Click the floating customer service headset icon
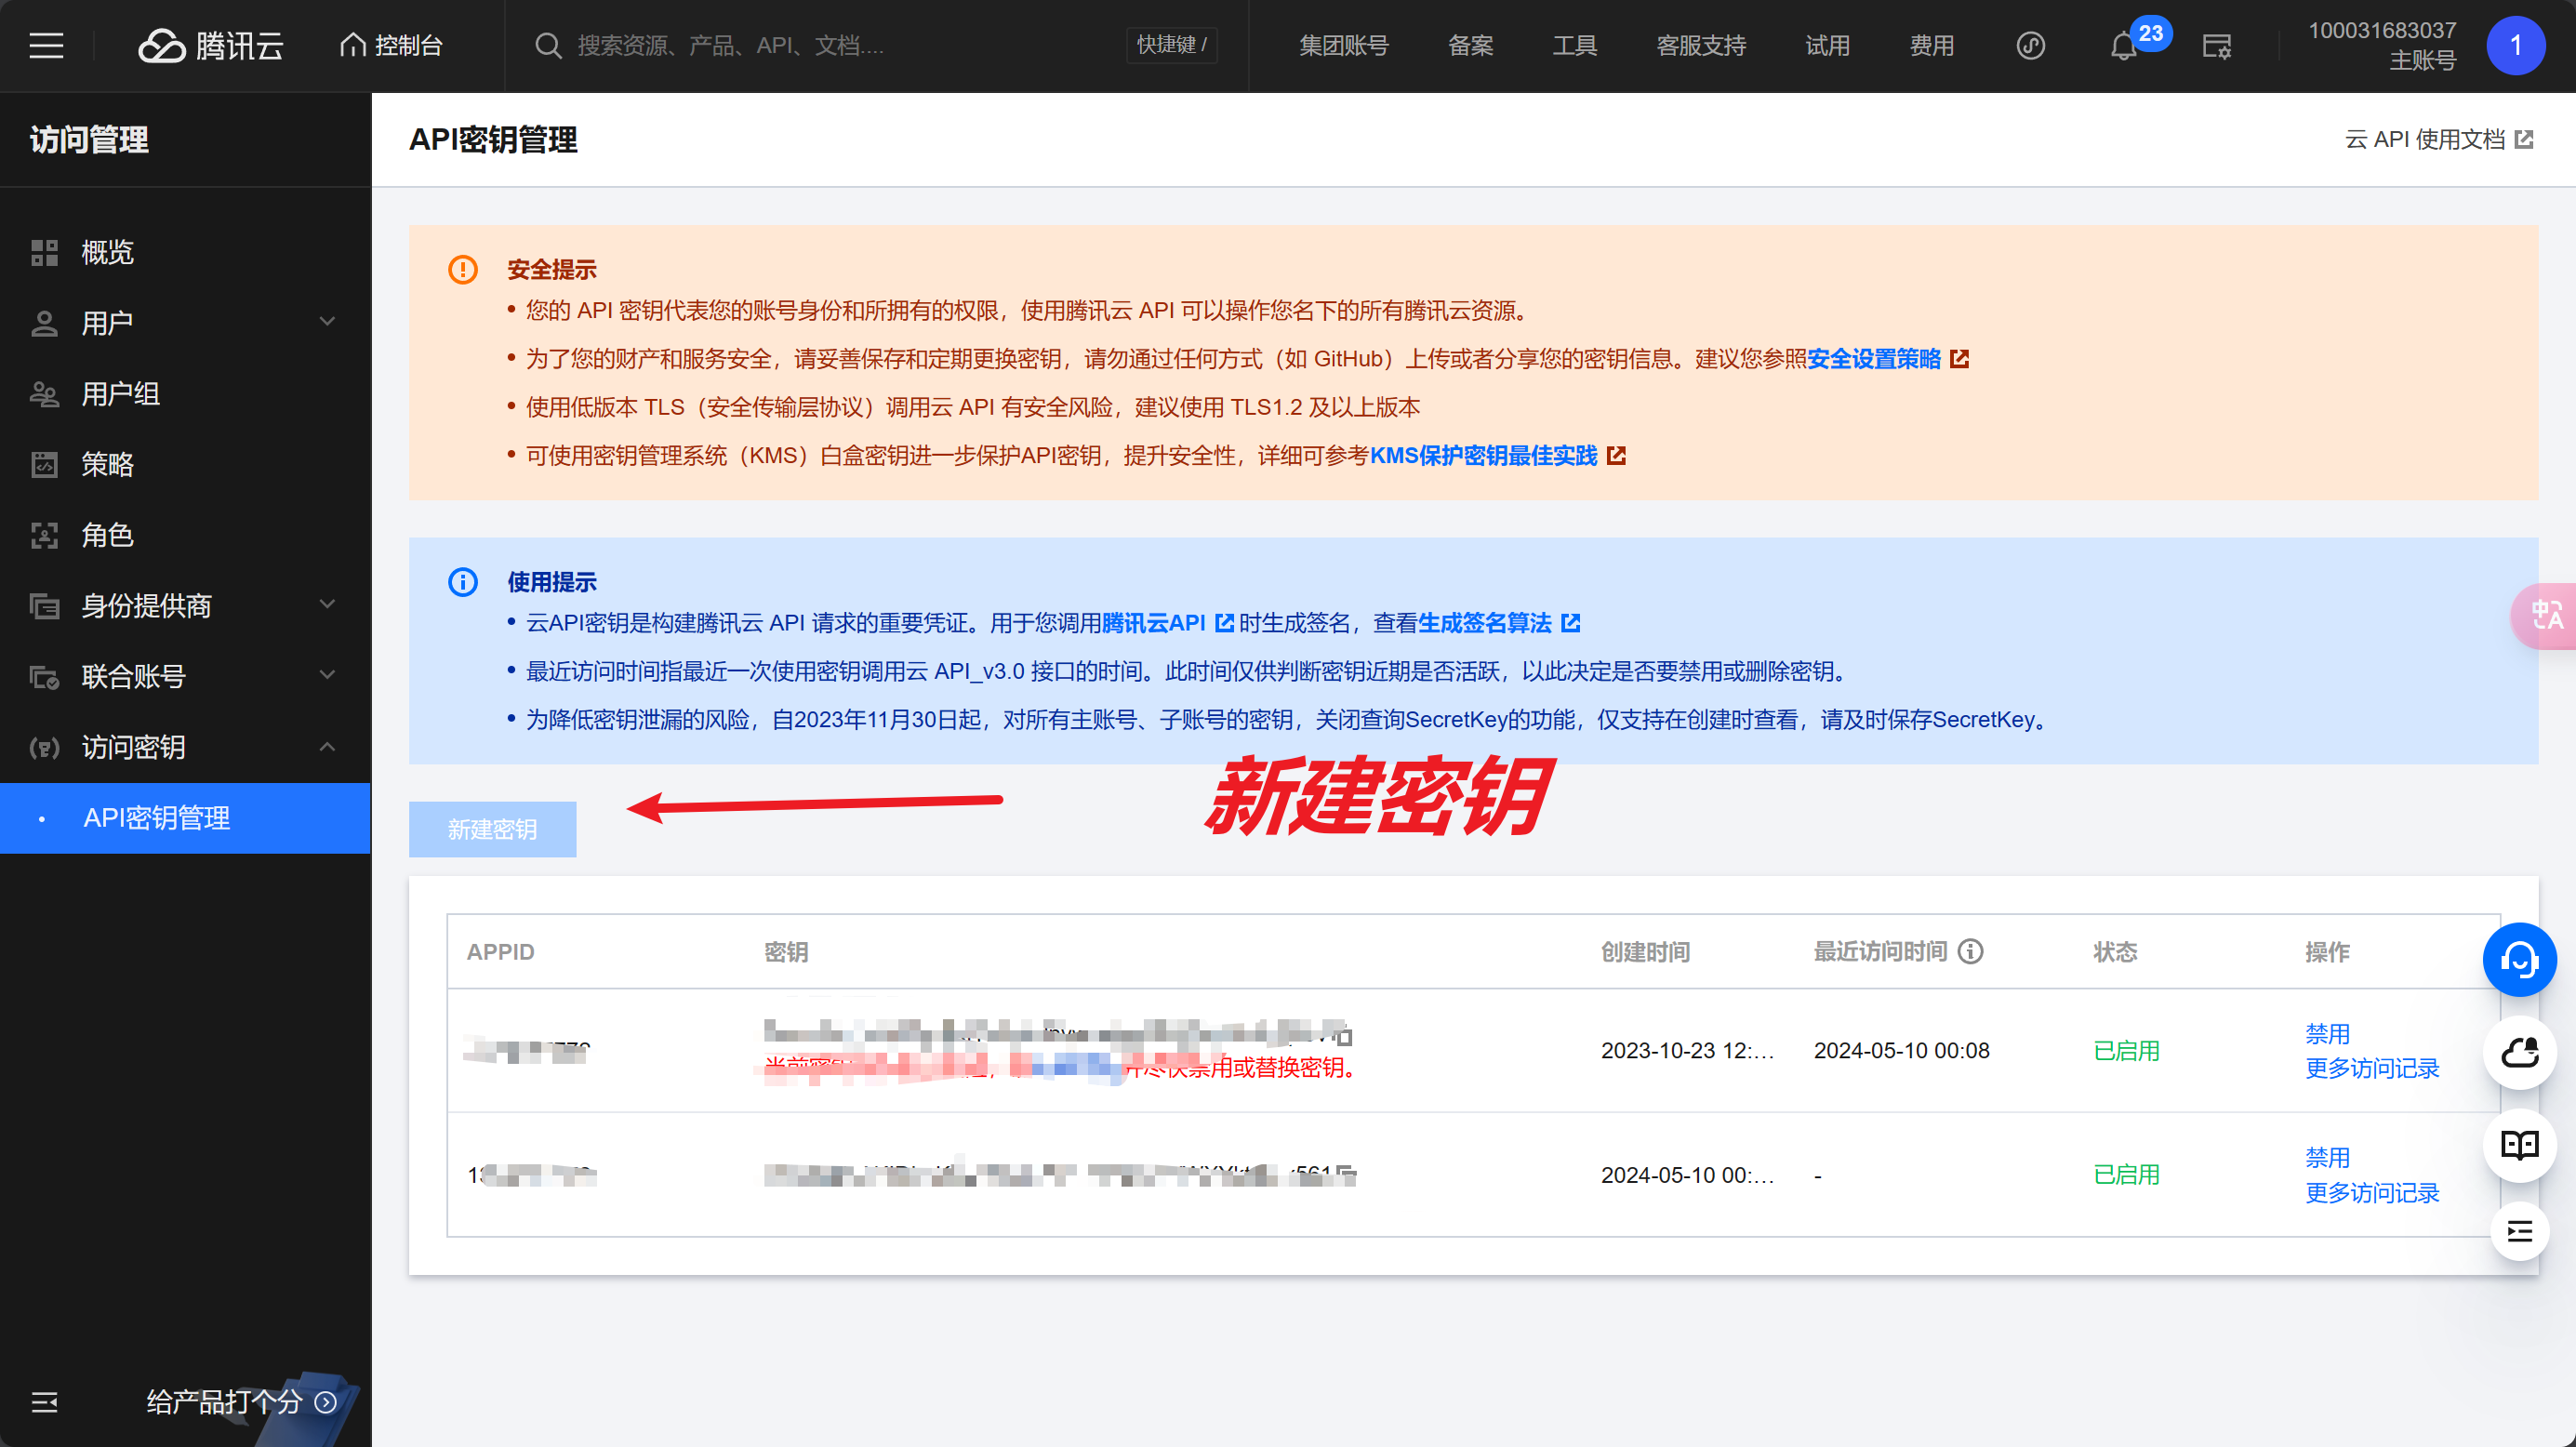Image resolution: width=2576 pixels, height=1447 pixels. pos(2518,960)
